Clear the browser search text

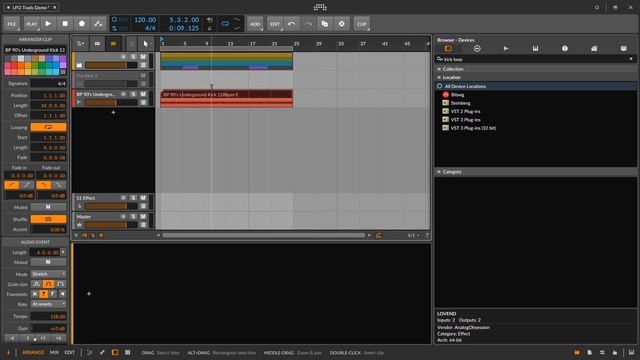pos(631,59)
